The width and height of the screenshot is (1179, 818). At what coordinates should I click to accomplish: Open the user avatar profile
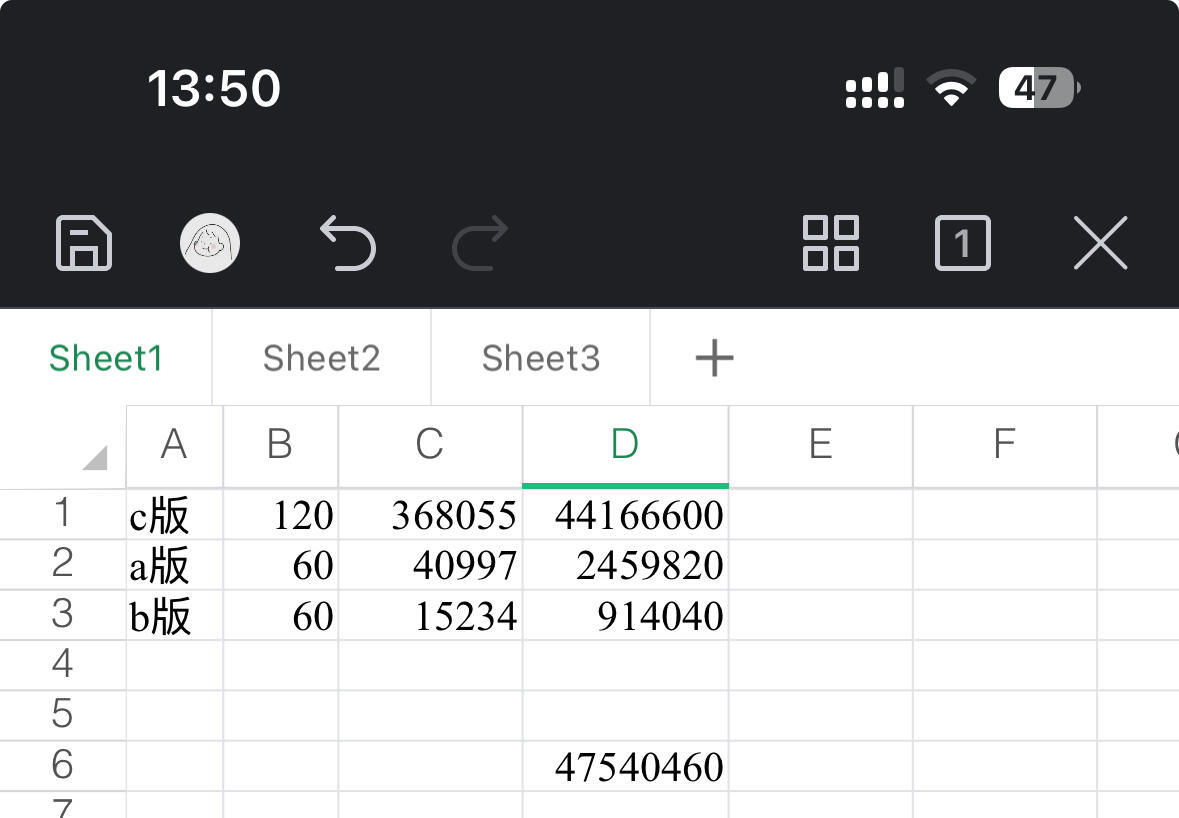[x=210, y=243]
